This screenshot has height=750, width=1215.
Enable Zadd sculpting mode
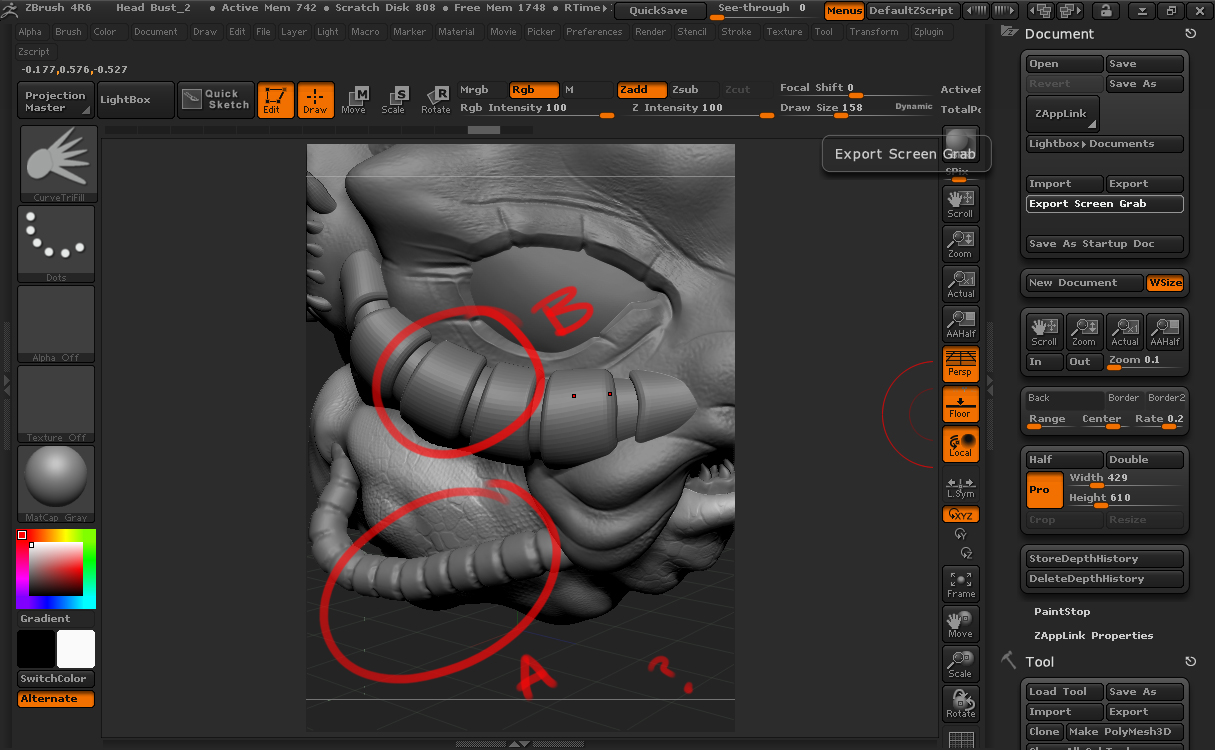(x=641, y=89)
